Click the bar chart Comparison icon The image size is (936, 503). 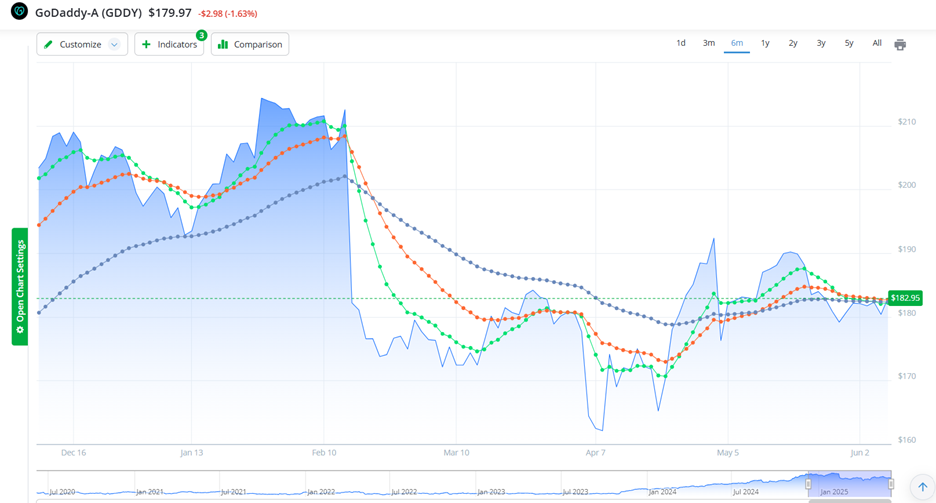tap(223, 44)
